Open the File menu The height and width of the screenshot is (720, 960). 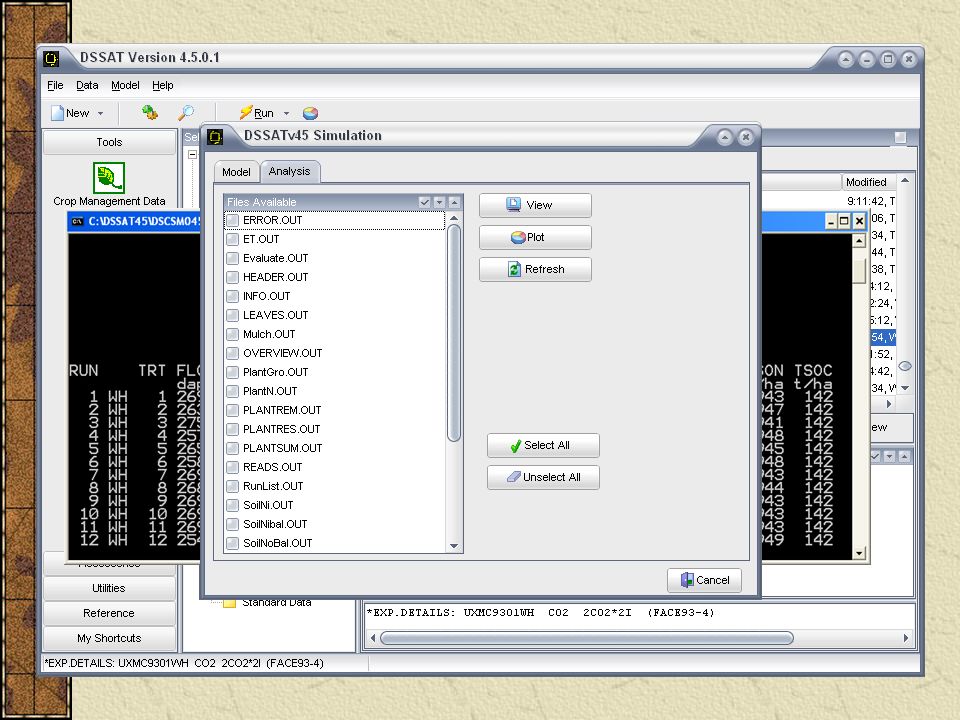pyautogui.click(x=55, y=85)
